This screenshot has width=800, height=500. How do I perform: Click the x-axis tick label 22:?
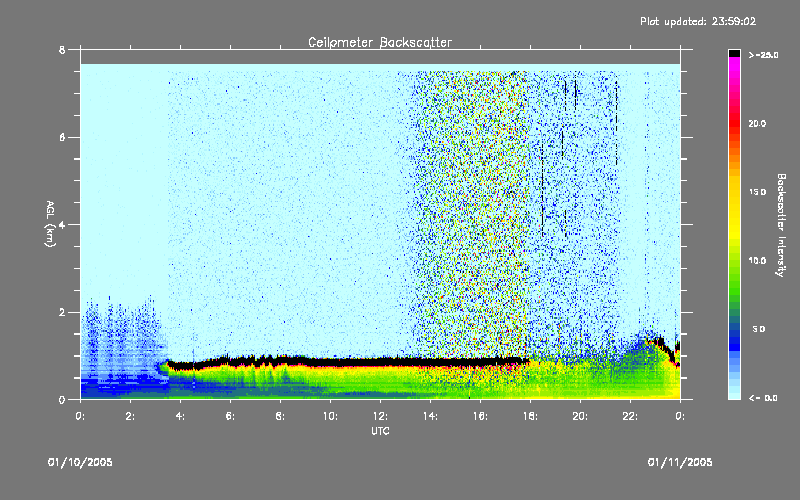(630, 416)
